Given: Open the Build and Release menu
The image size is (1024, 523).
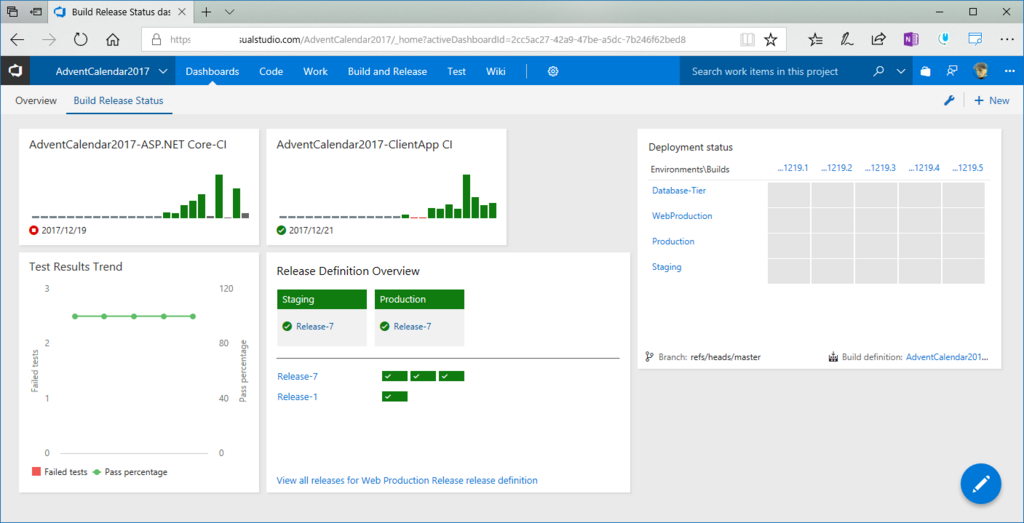Looking at the screenshot, I should pos(387,72).
